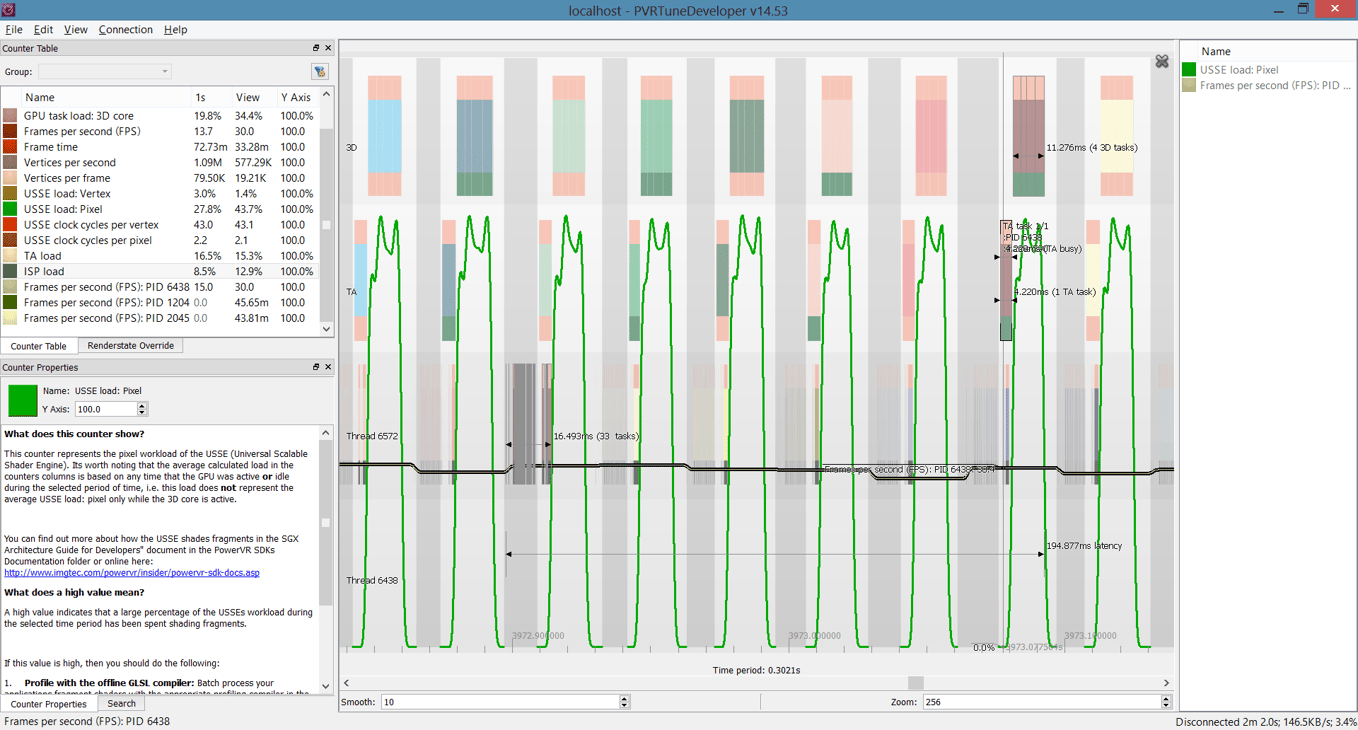Close the Counter Table panel with its X icon

click(327, 47)
